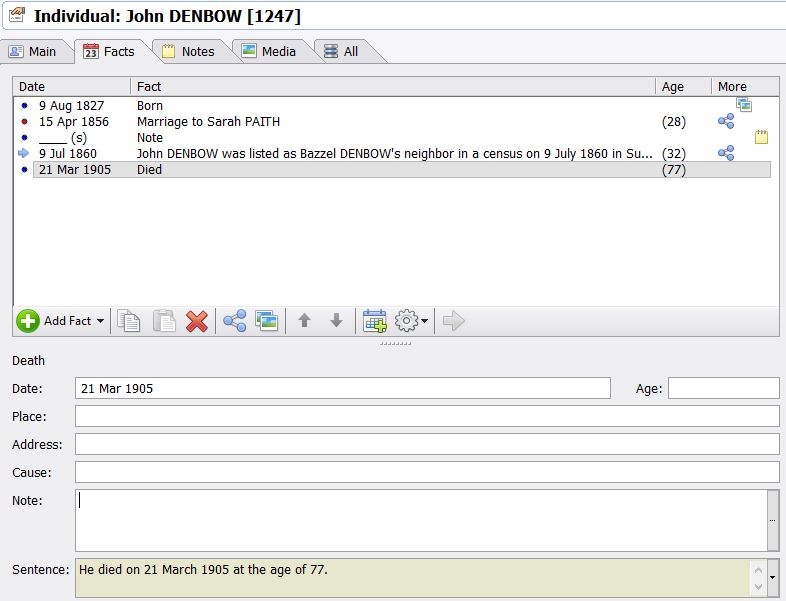The height and width of the screenshot is (601, 786).
Task: Click the Date column header
Action: [x=70, y=86]
